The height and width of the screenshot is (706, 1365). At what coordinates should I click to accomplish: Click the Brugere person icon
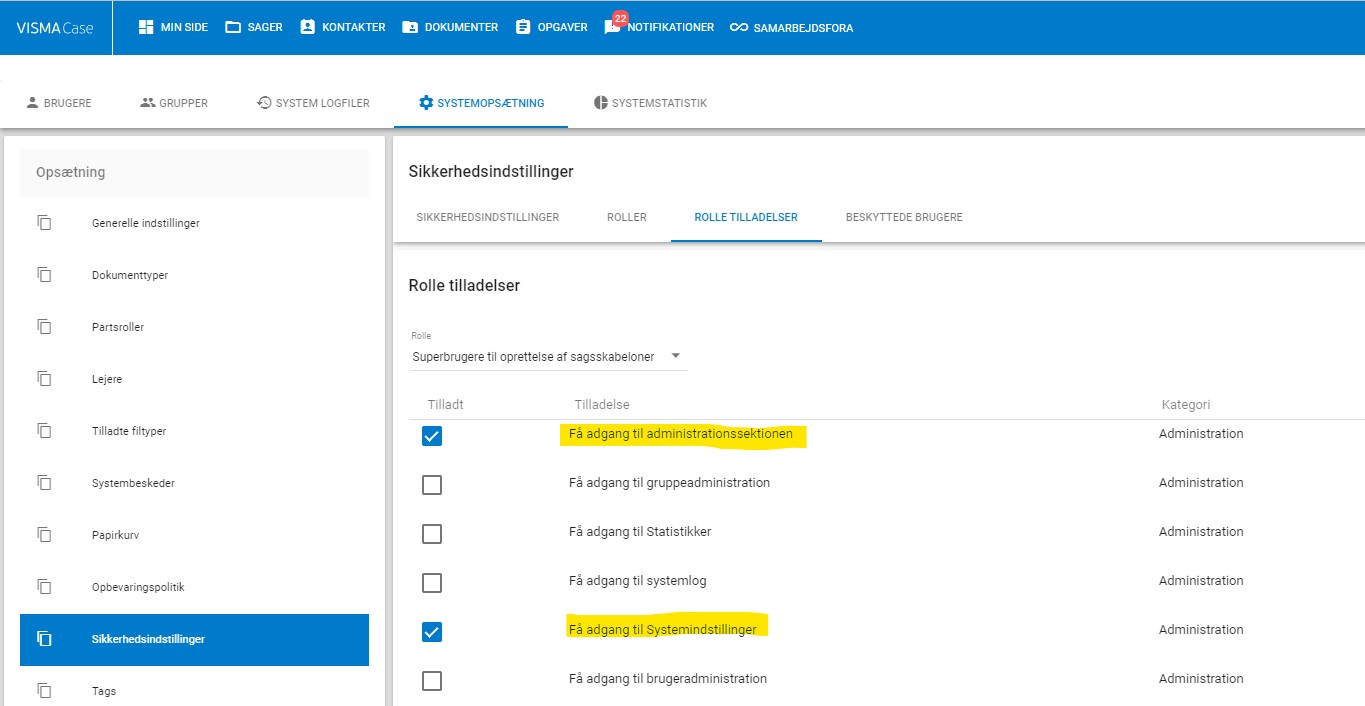point(32,103)
